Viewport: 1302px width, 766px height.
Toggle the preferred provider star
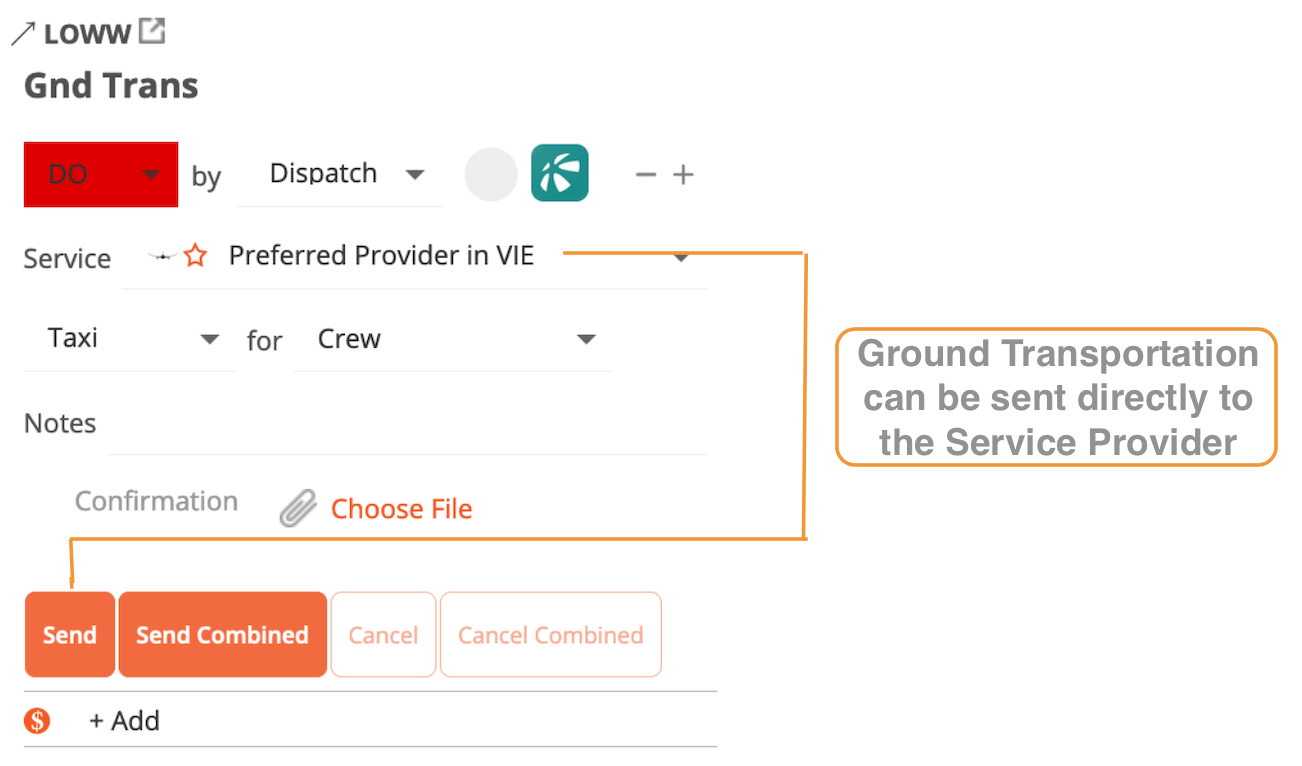196,254
